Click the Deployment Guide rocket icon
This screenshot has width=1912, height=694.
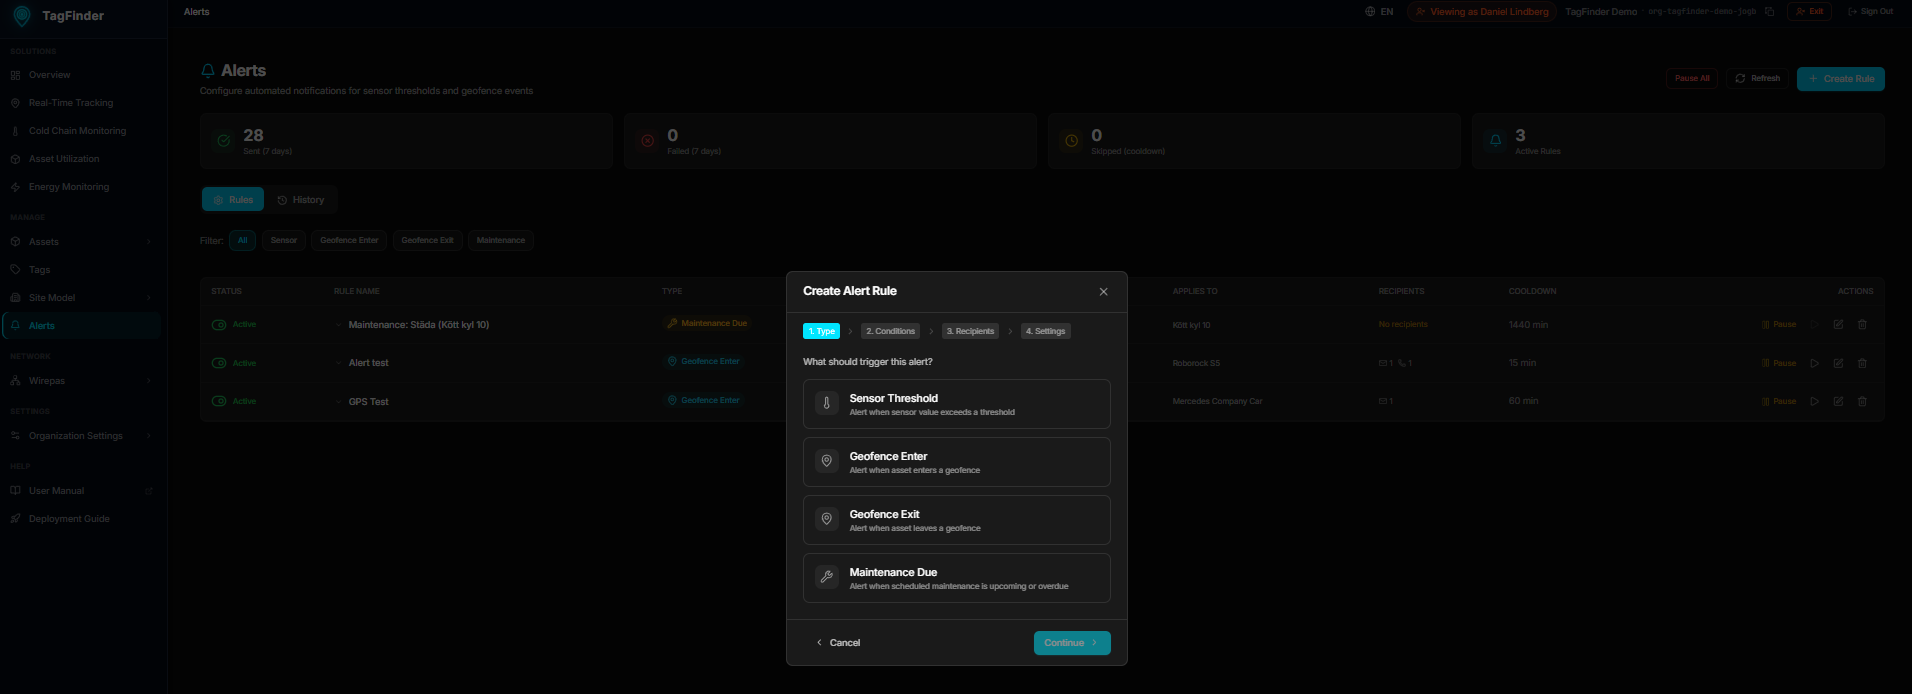tap(15, 519)
